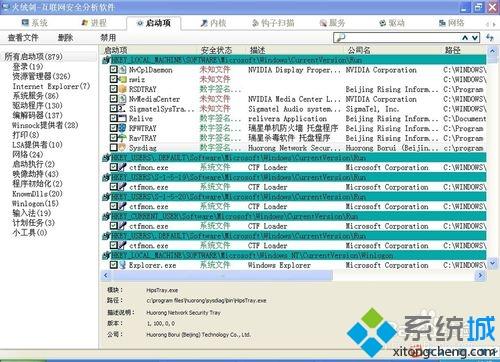Collapse the HKEY_CURRENT_USER Run group
500x362 pixels.
tap(106, 217)
